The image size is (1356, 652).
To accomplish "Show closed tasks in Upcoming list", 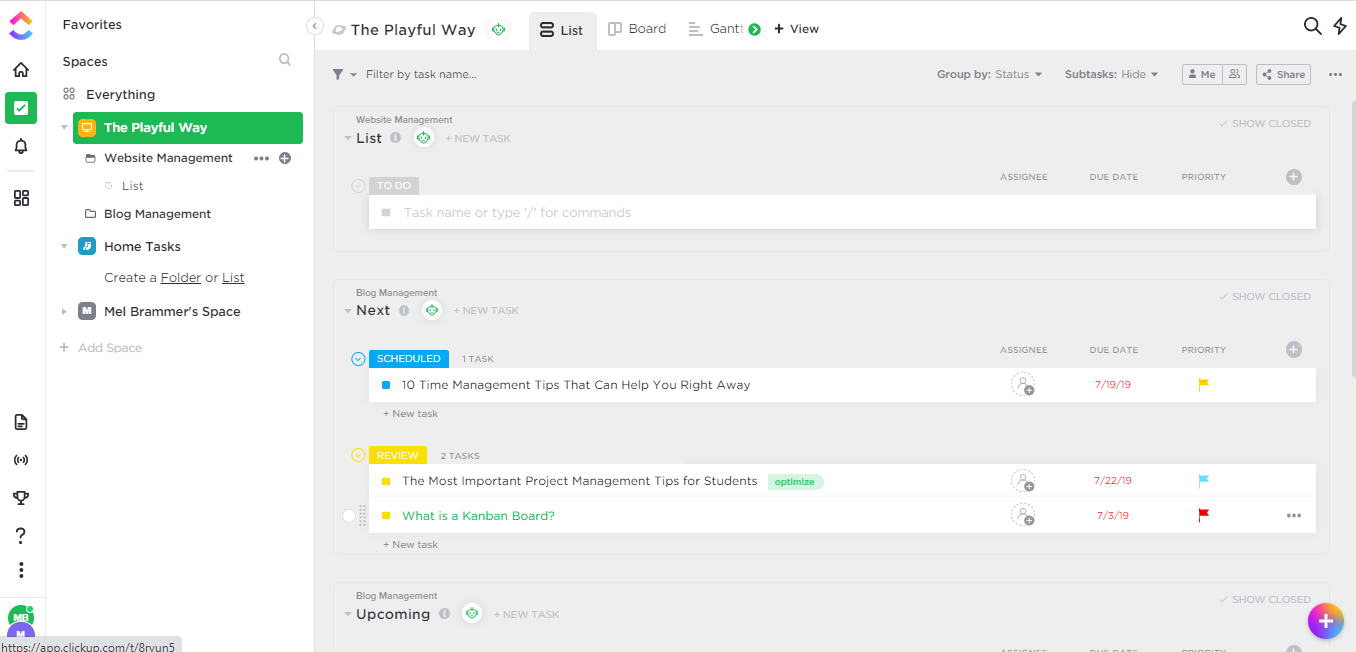I will tap(1264, 600).
